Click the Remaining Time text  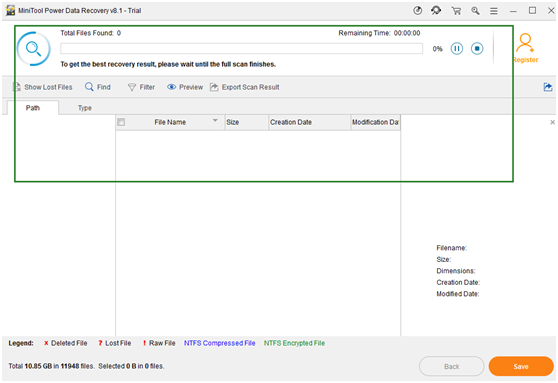(x=379, y=33)
